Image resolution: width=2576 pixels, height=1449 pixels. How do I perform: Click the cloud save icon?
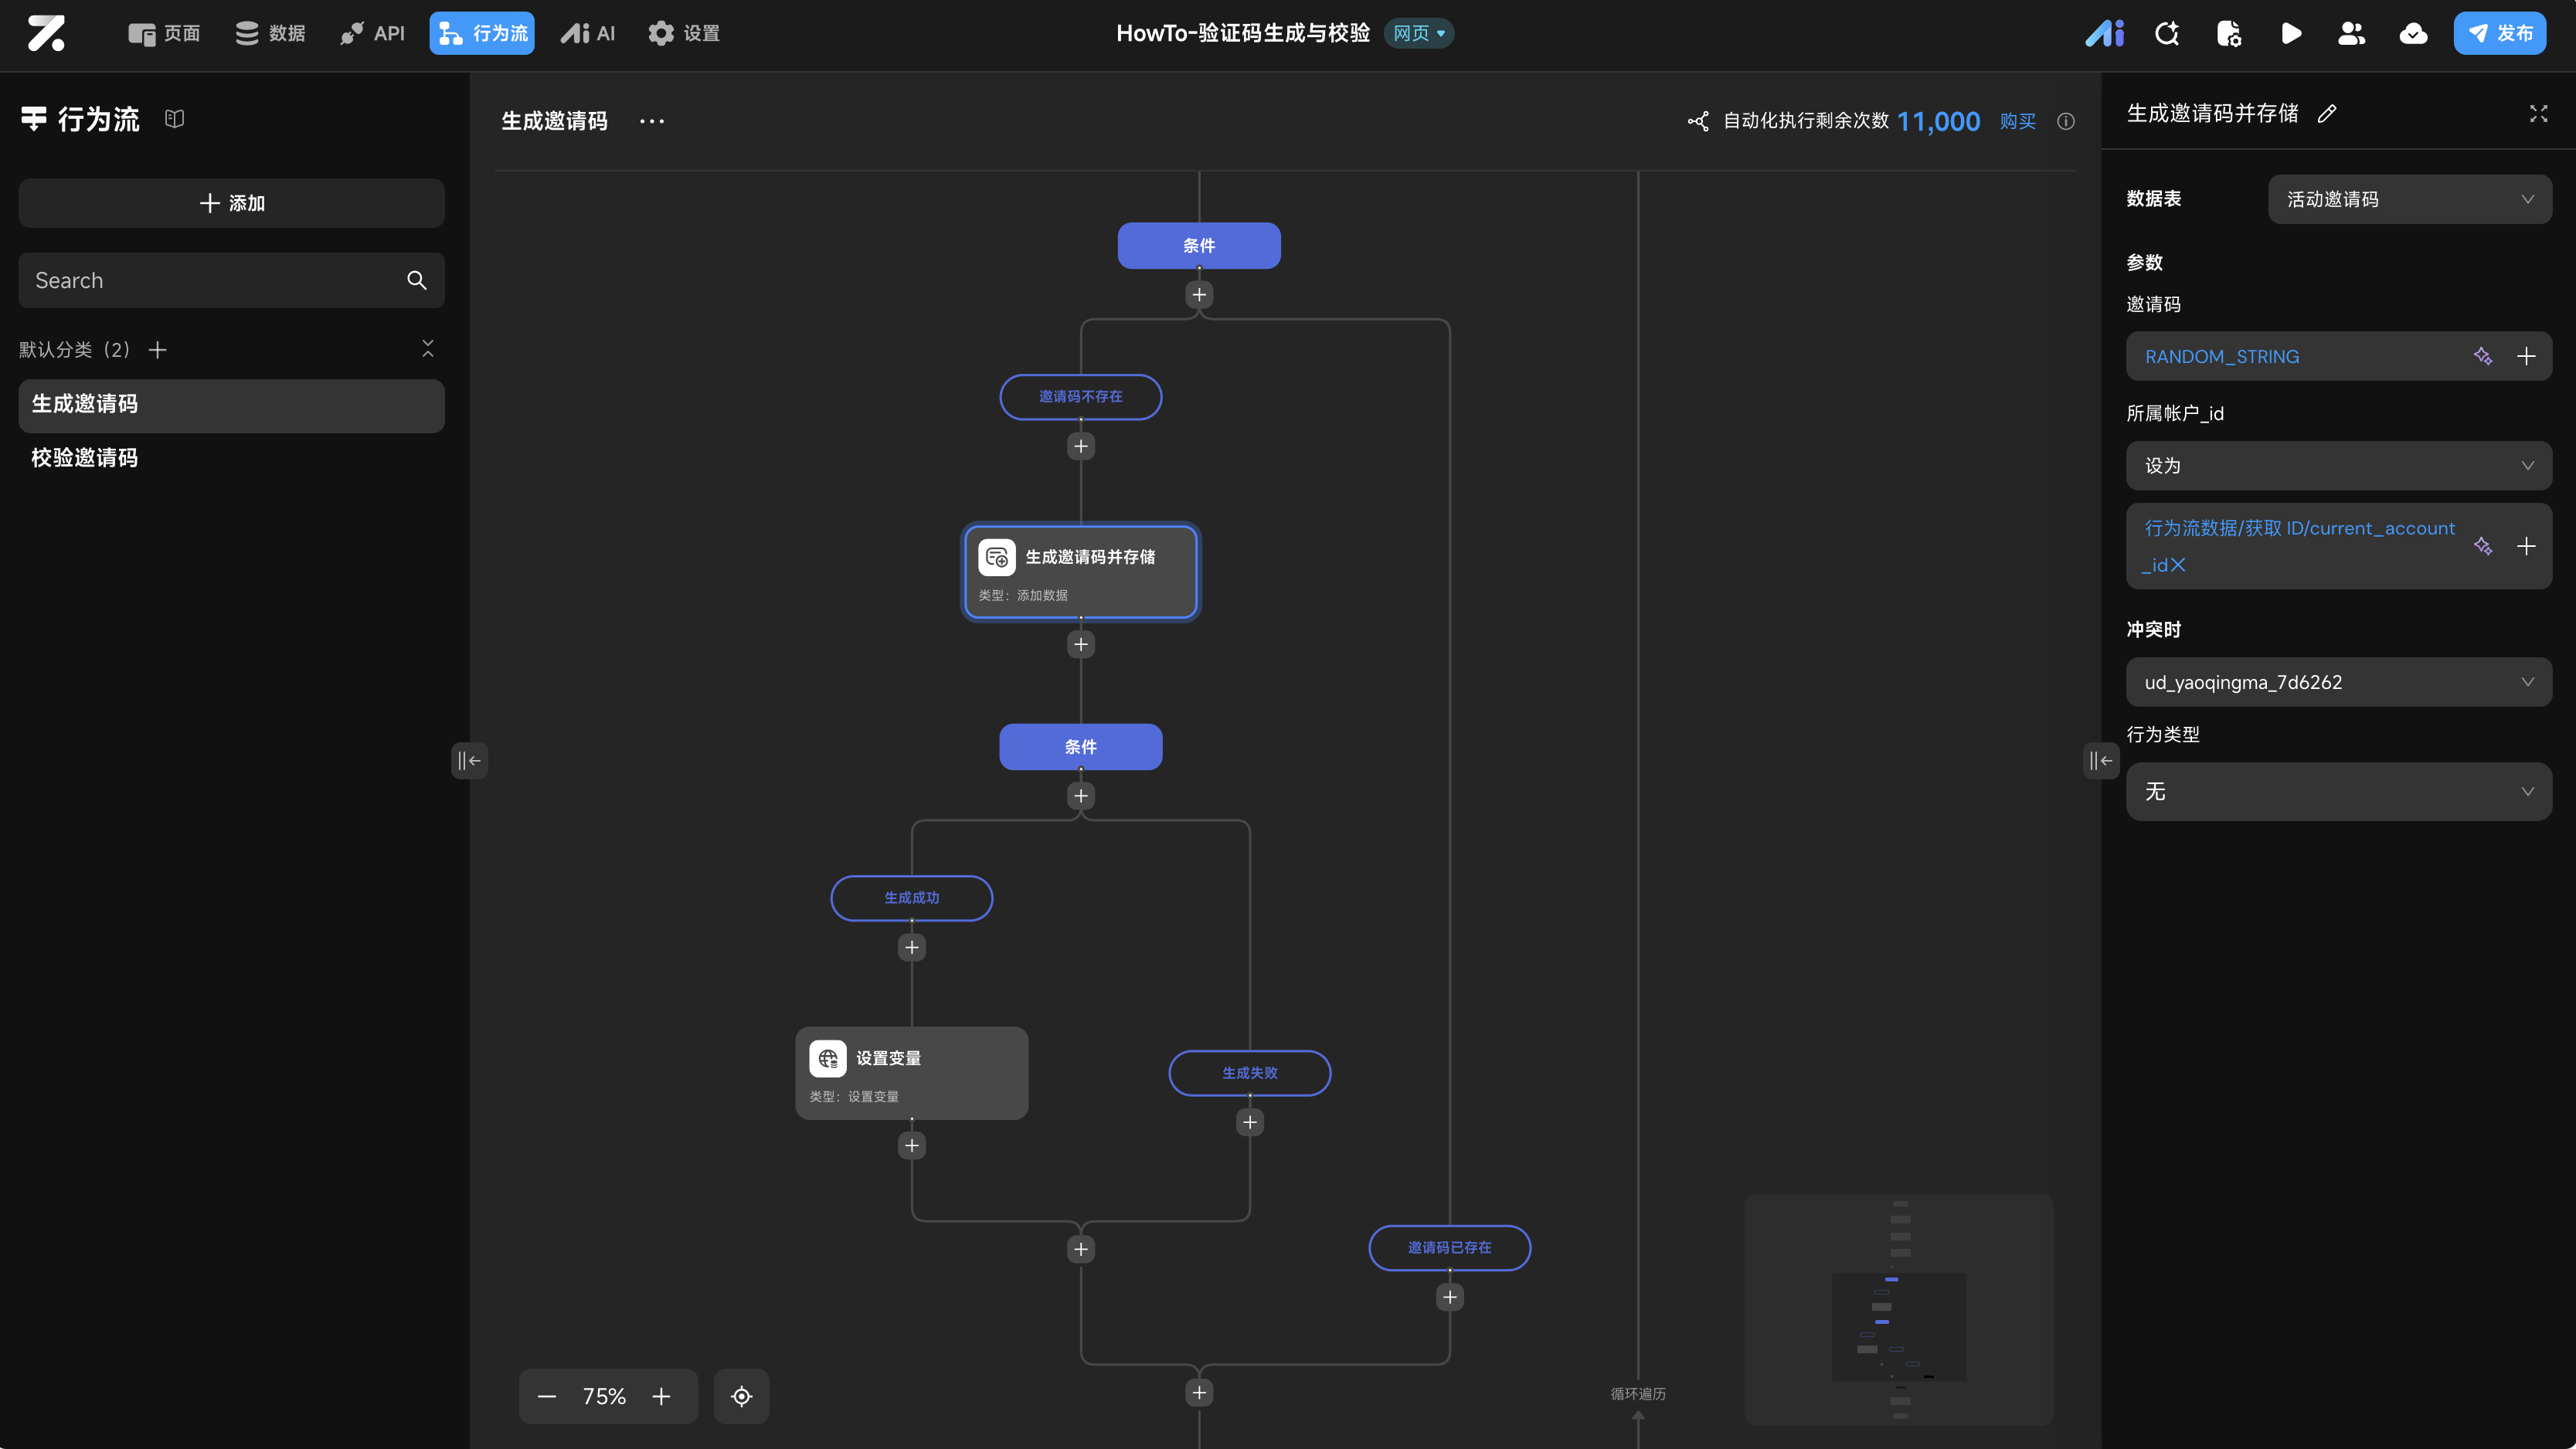(x=2413, y=33)
